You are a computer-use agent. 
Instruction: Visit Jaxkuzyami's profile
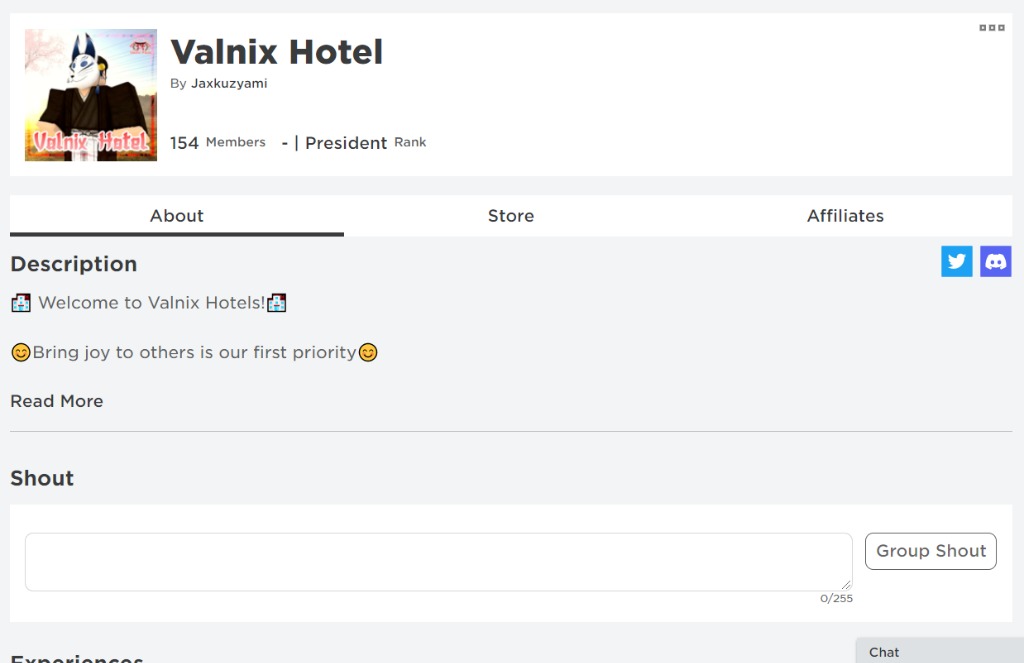tap(229, 83)
